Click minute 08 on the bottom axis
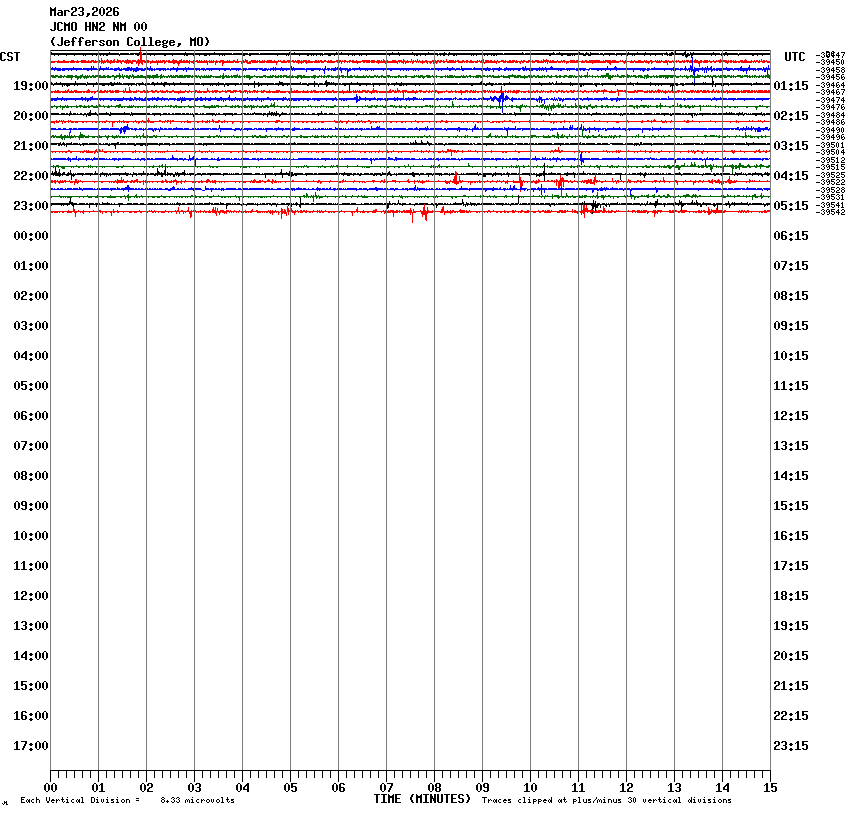 (434, 787)
